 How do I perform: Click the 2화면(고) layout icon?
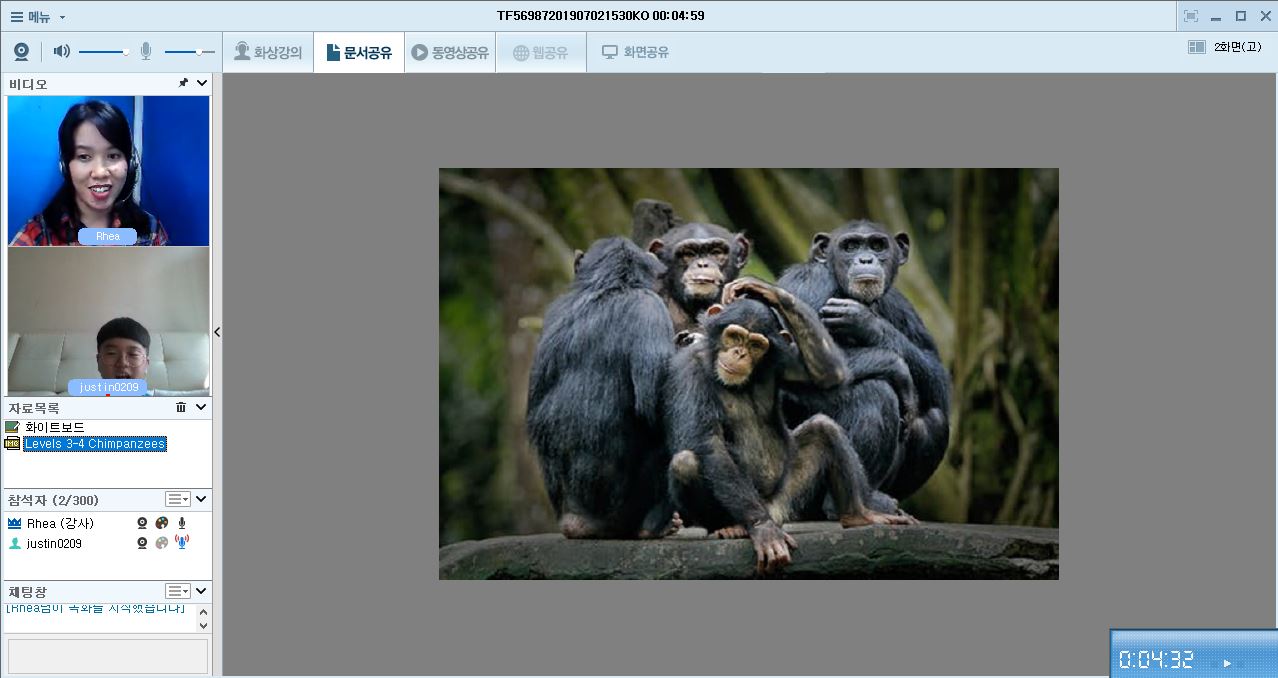(x=1197, y=47)
